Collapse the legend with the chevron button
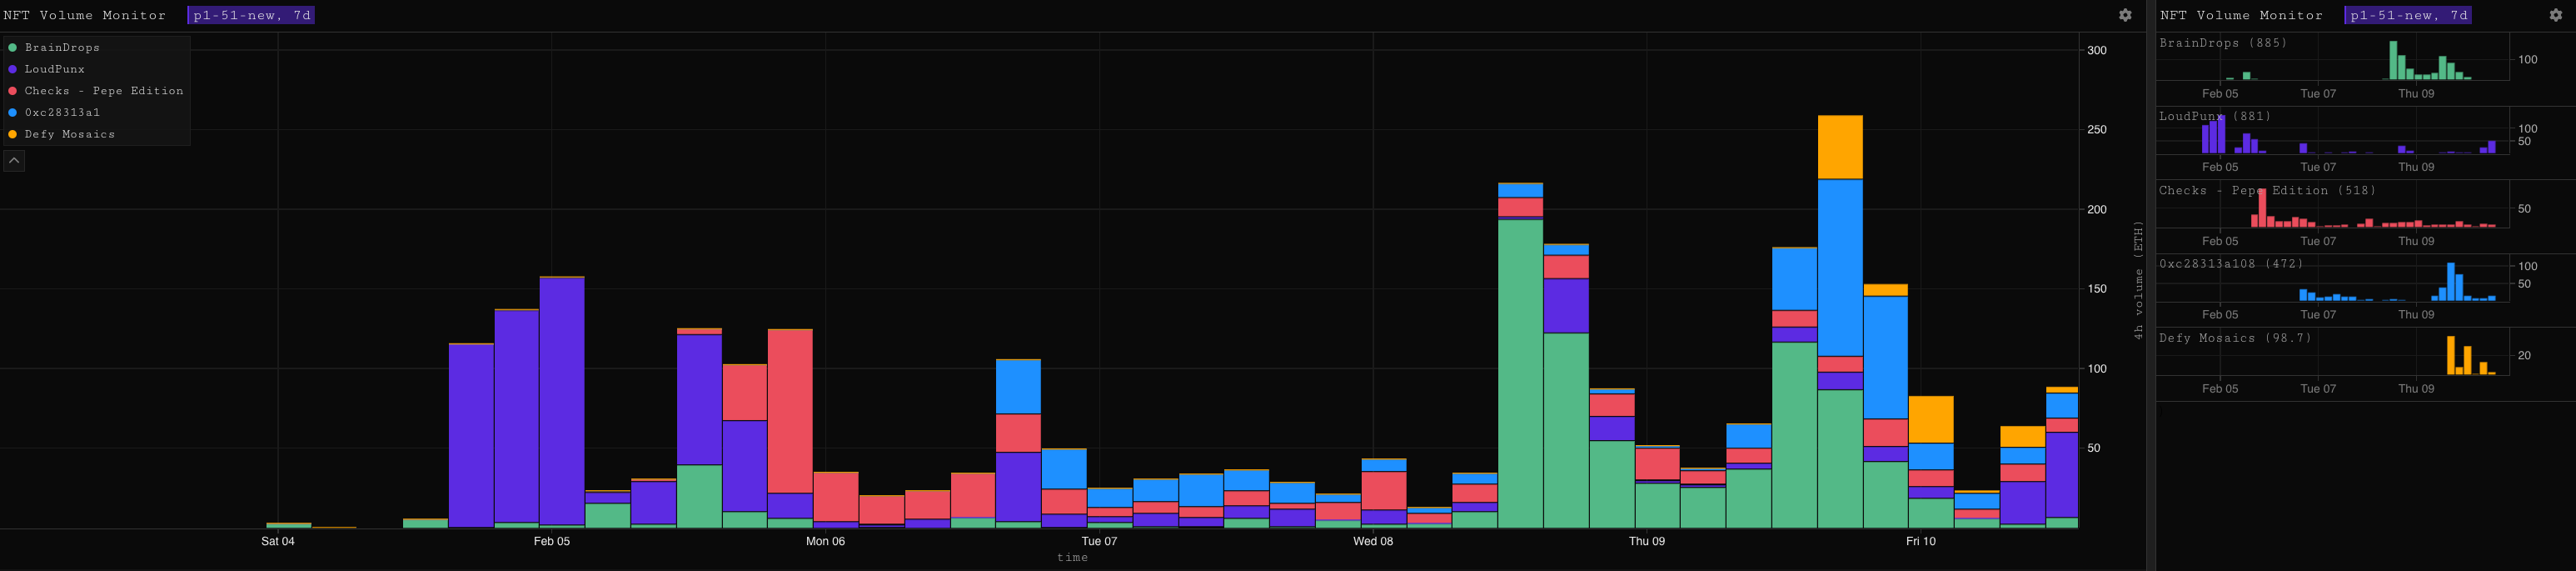 coord(14,161)
